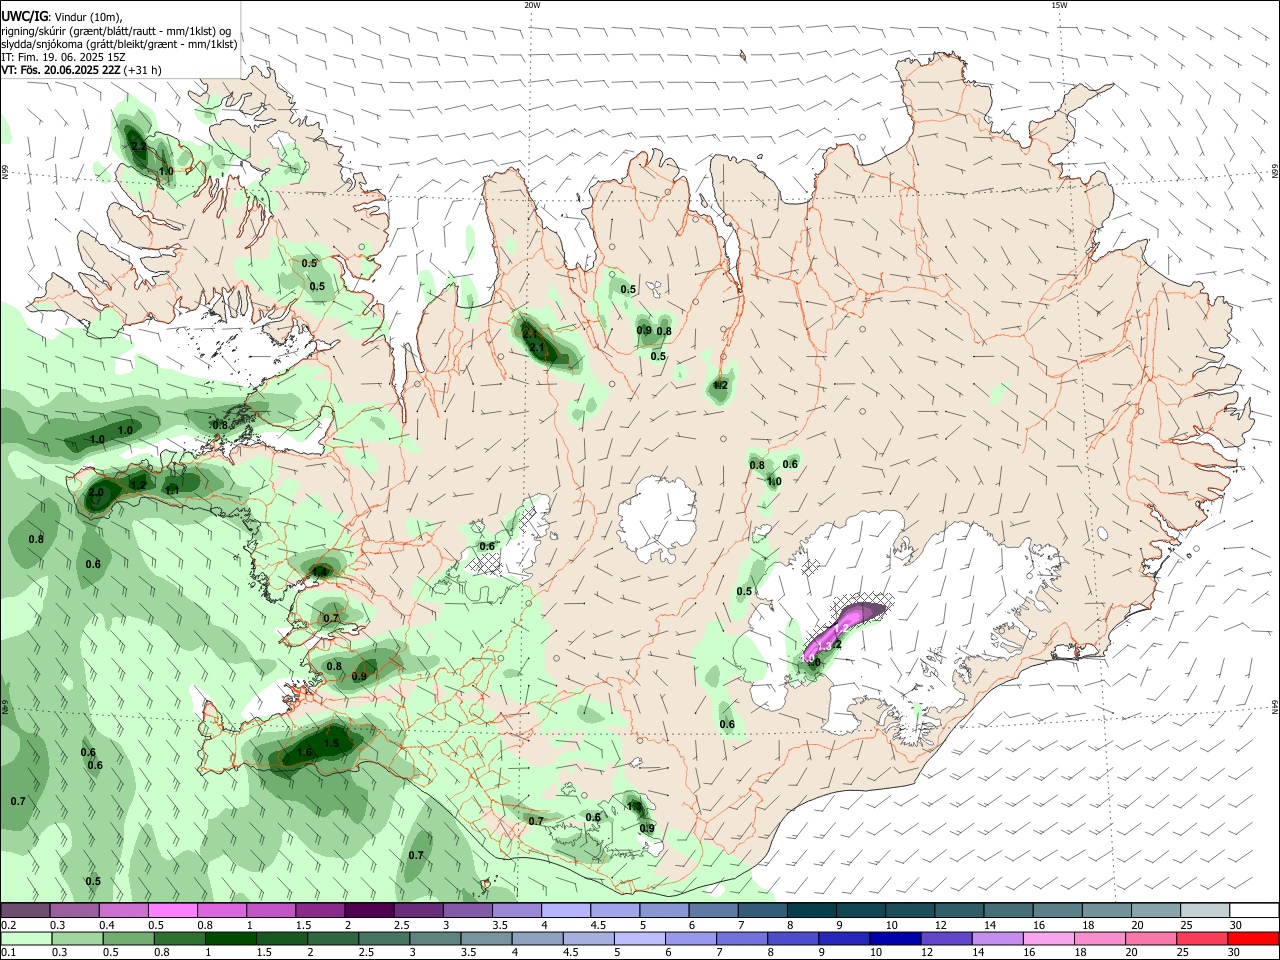1280x960 pixels.
Task: Click the darkest green rain swatch between 1 and 1.5
Action: point(230,938)
